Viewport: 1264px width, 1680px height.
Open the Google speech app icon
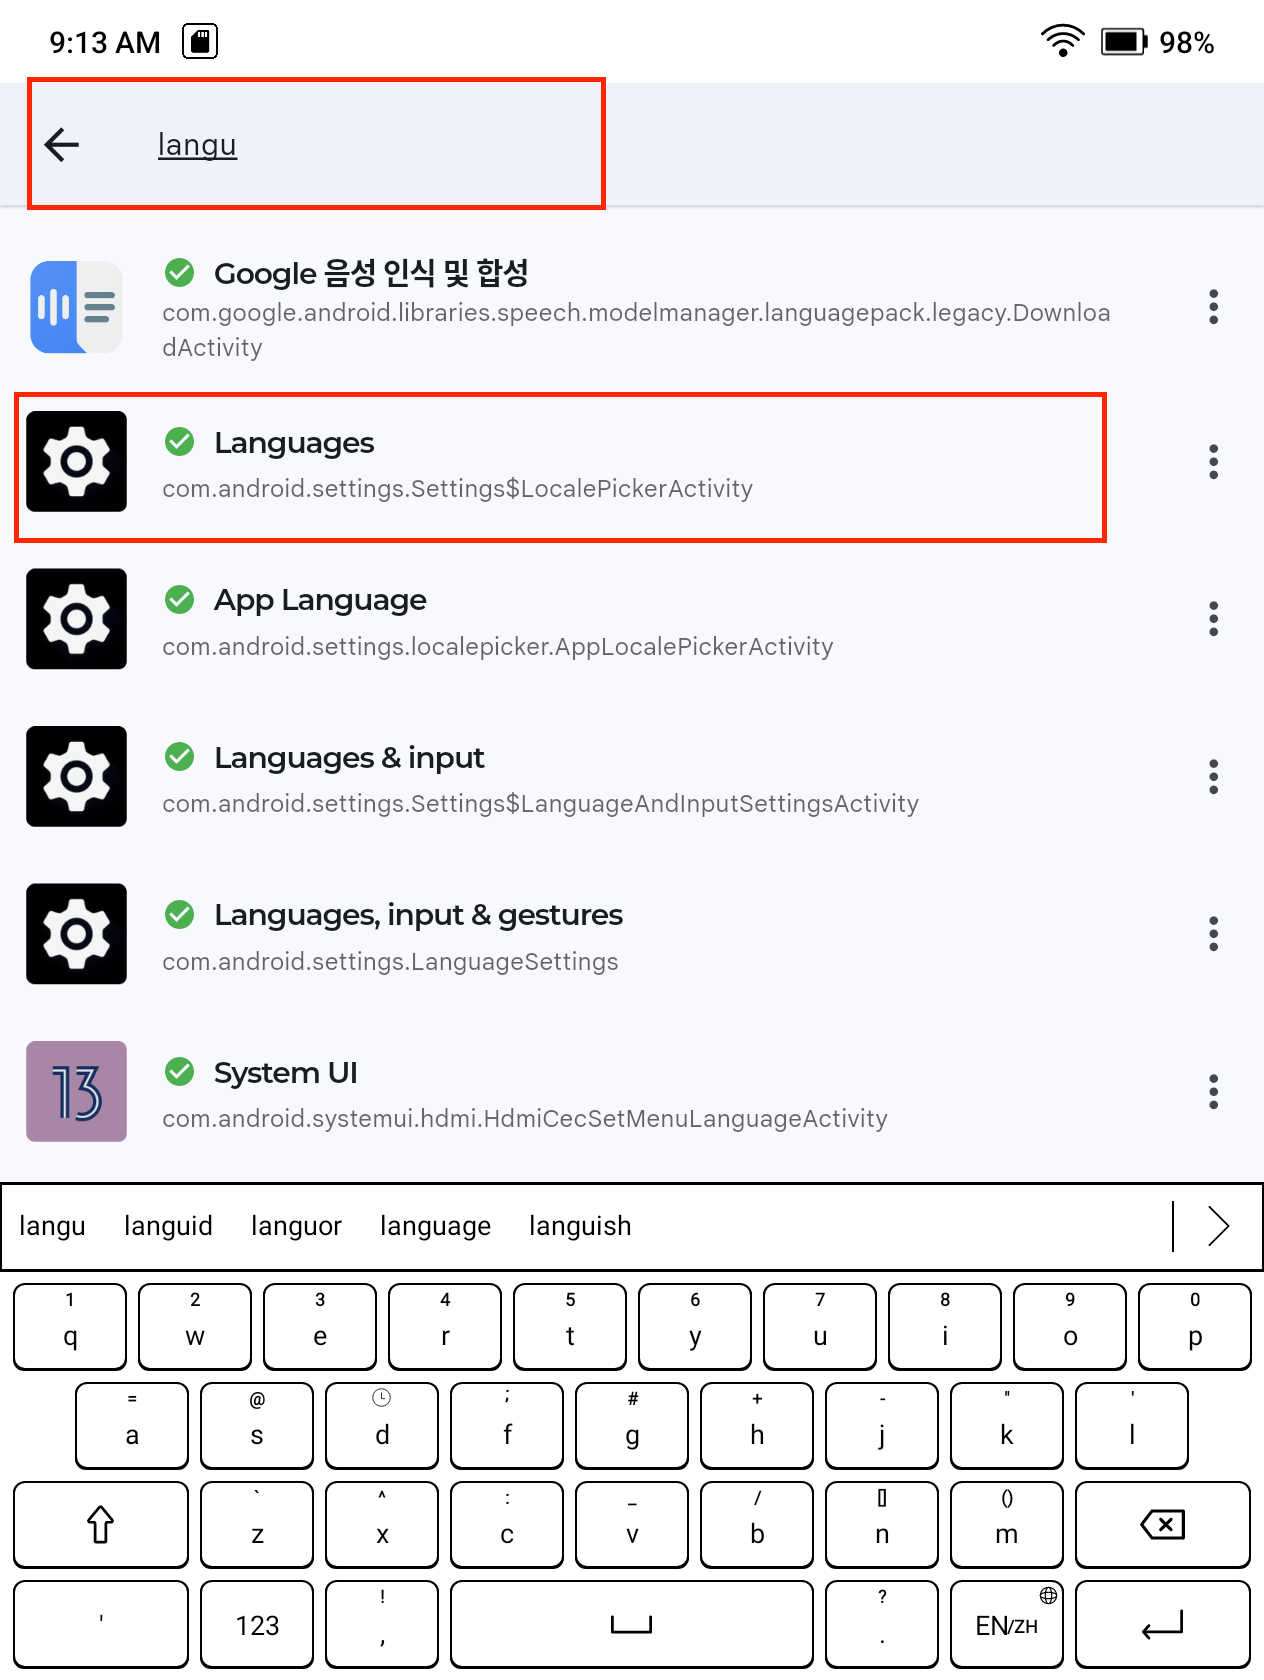(x=76, y=307)
